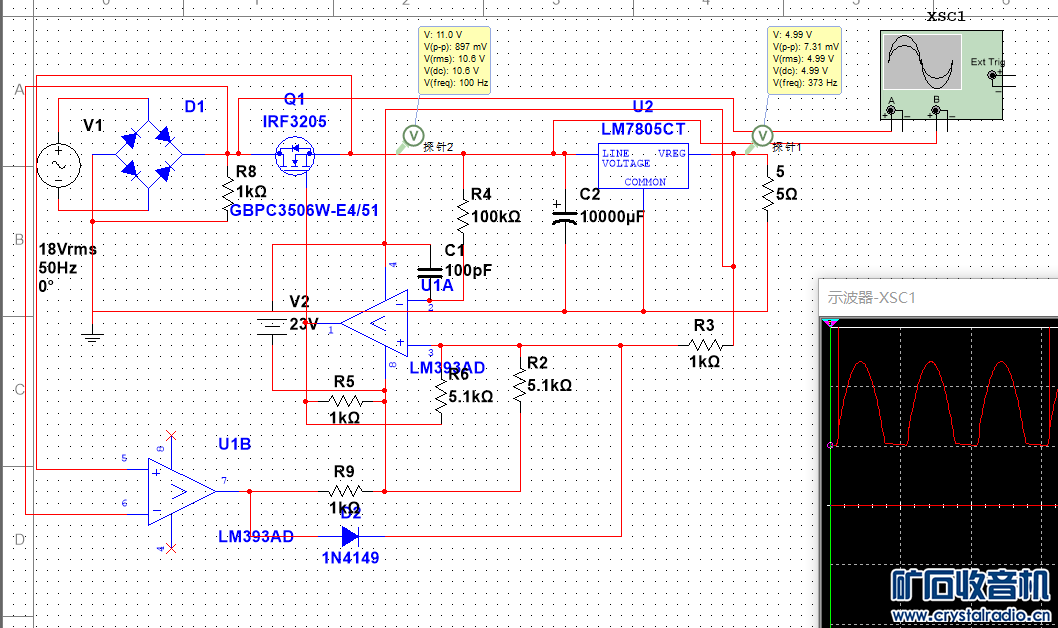Select the U1B comparator triangle

click(181, 491)
